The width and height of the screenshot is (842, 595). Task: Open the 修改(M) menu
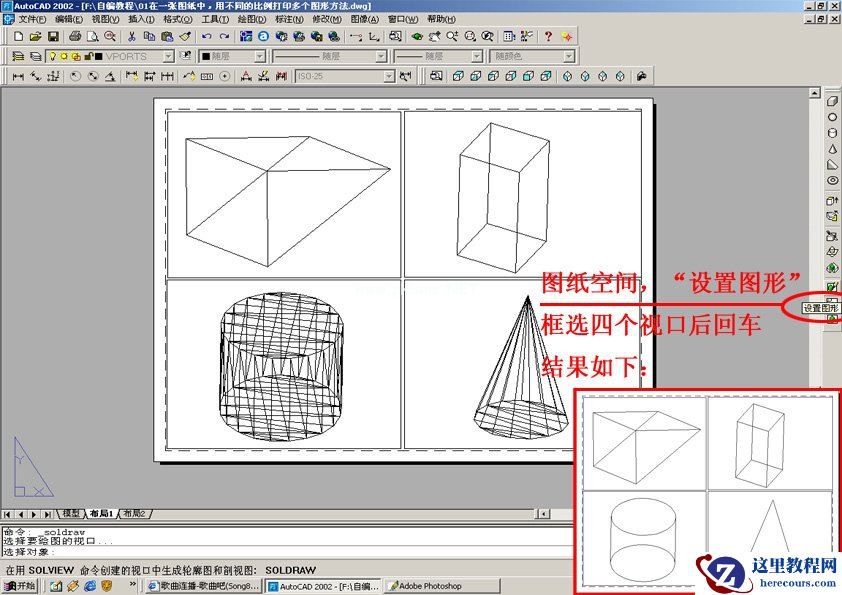[327, 19]
